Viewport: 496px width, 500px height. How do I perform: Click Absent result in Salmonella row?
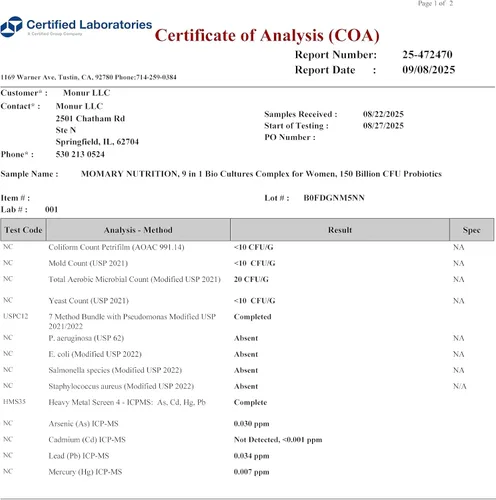(x=246, y=370)
